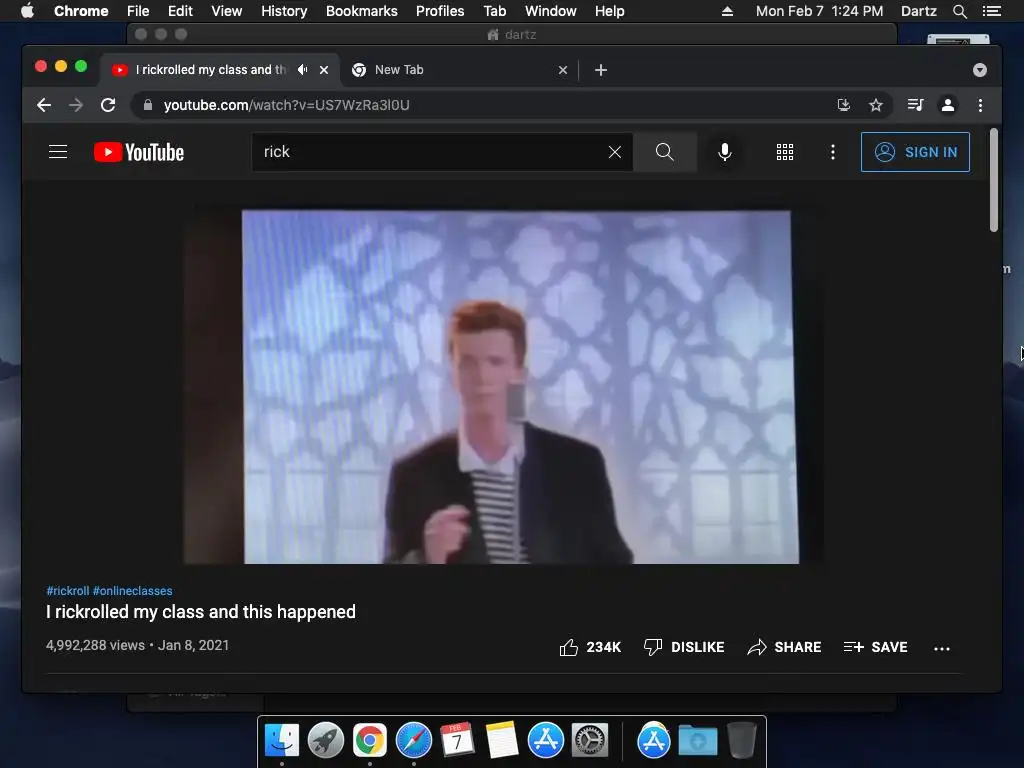The image size is (1024, 768).
Task: Click the address bar URL
Action: tap(287, 105)
